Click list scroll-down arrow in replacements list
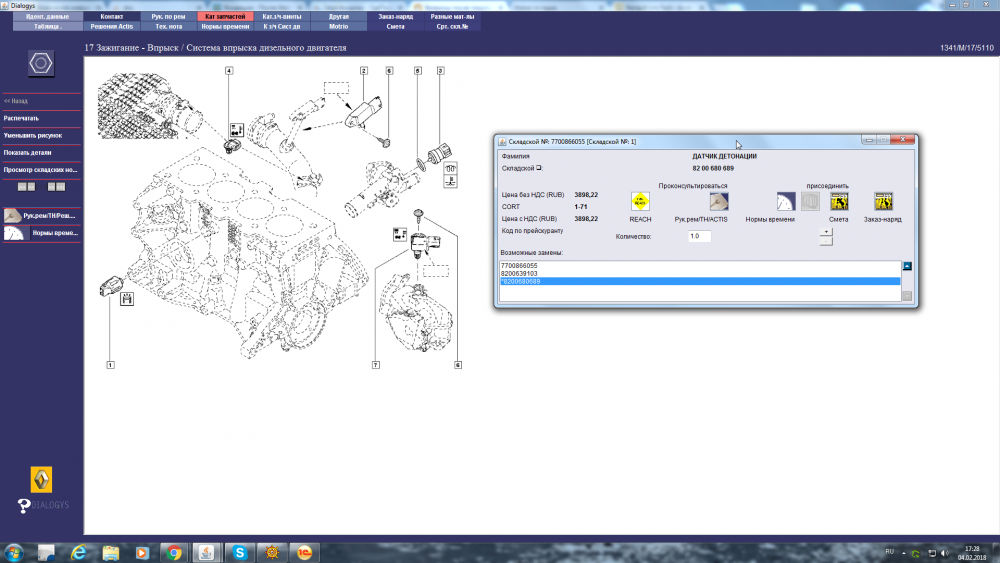The image size is (1000, 563). coord(907,296)
